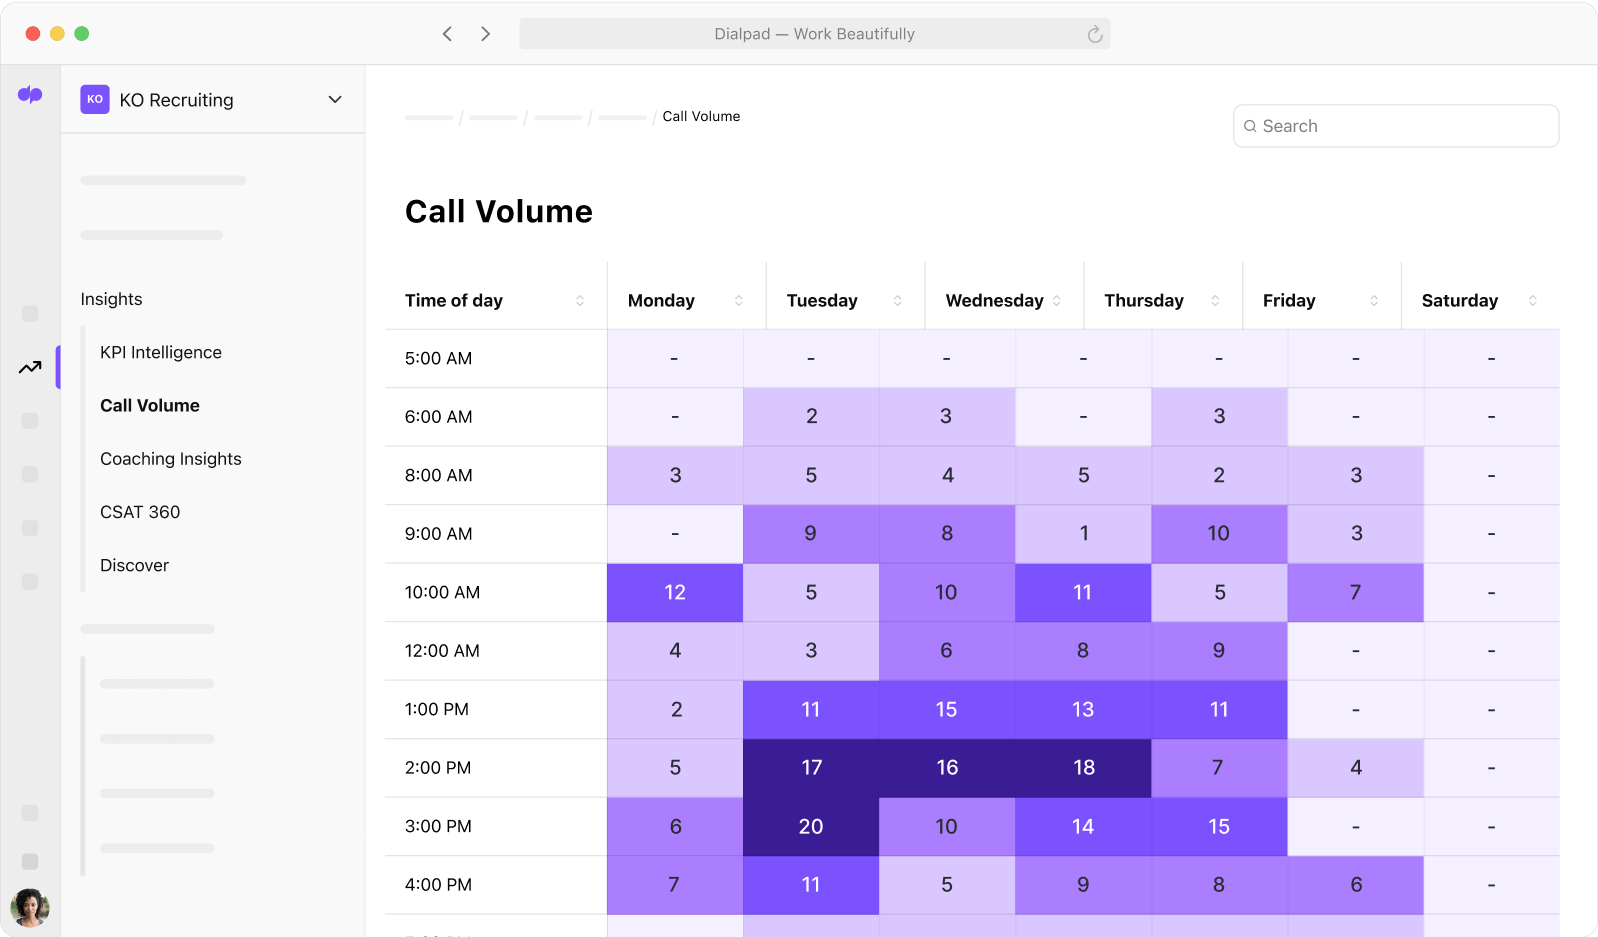Toggle sort order for Thursday column
This screenshot has width=1598, height=937.
pos(1215,301)
